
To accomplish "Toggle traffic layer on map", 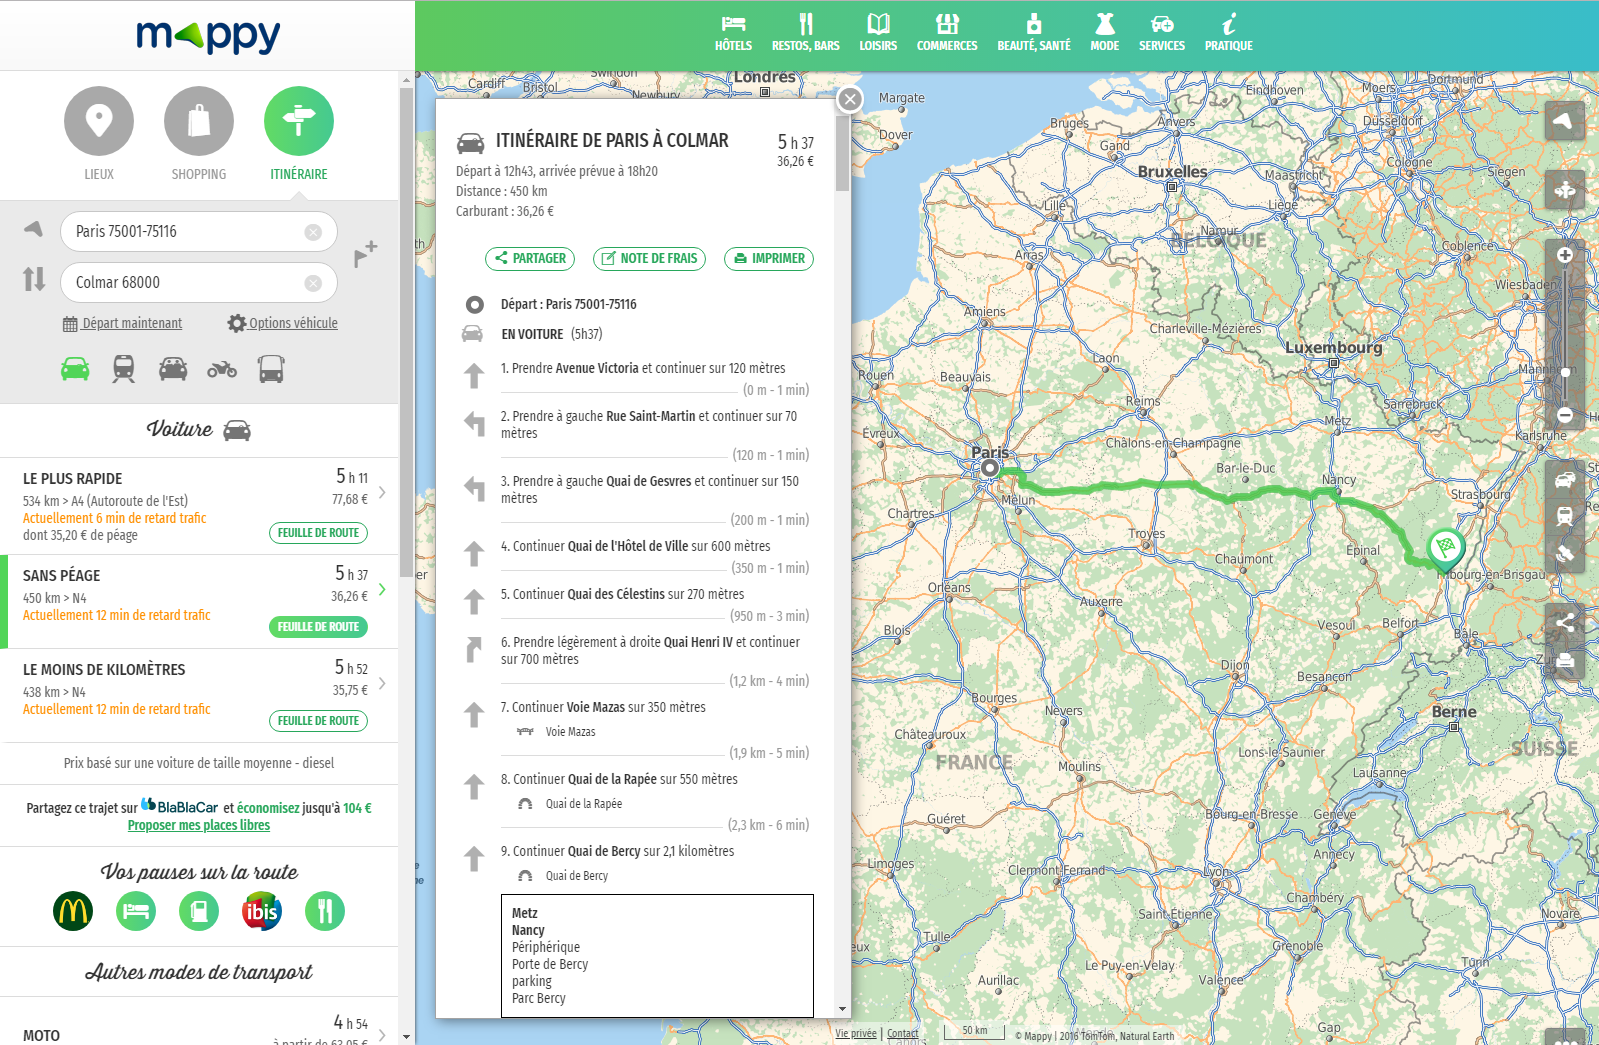I will (x=1565, y=479).
